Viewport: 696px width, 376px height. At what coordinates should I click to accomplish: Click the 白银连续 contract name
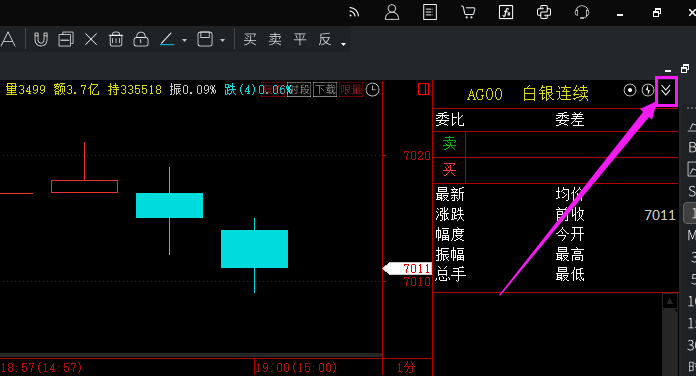point(555,94)
